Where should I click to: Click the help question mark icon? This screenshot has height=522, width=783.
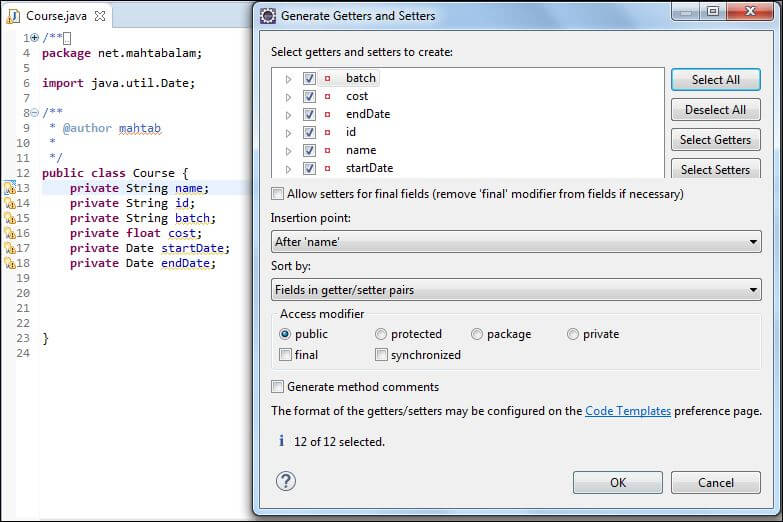point(286,481)
